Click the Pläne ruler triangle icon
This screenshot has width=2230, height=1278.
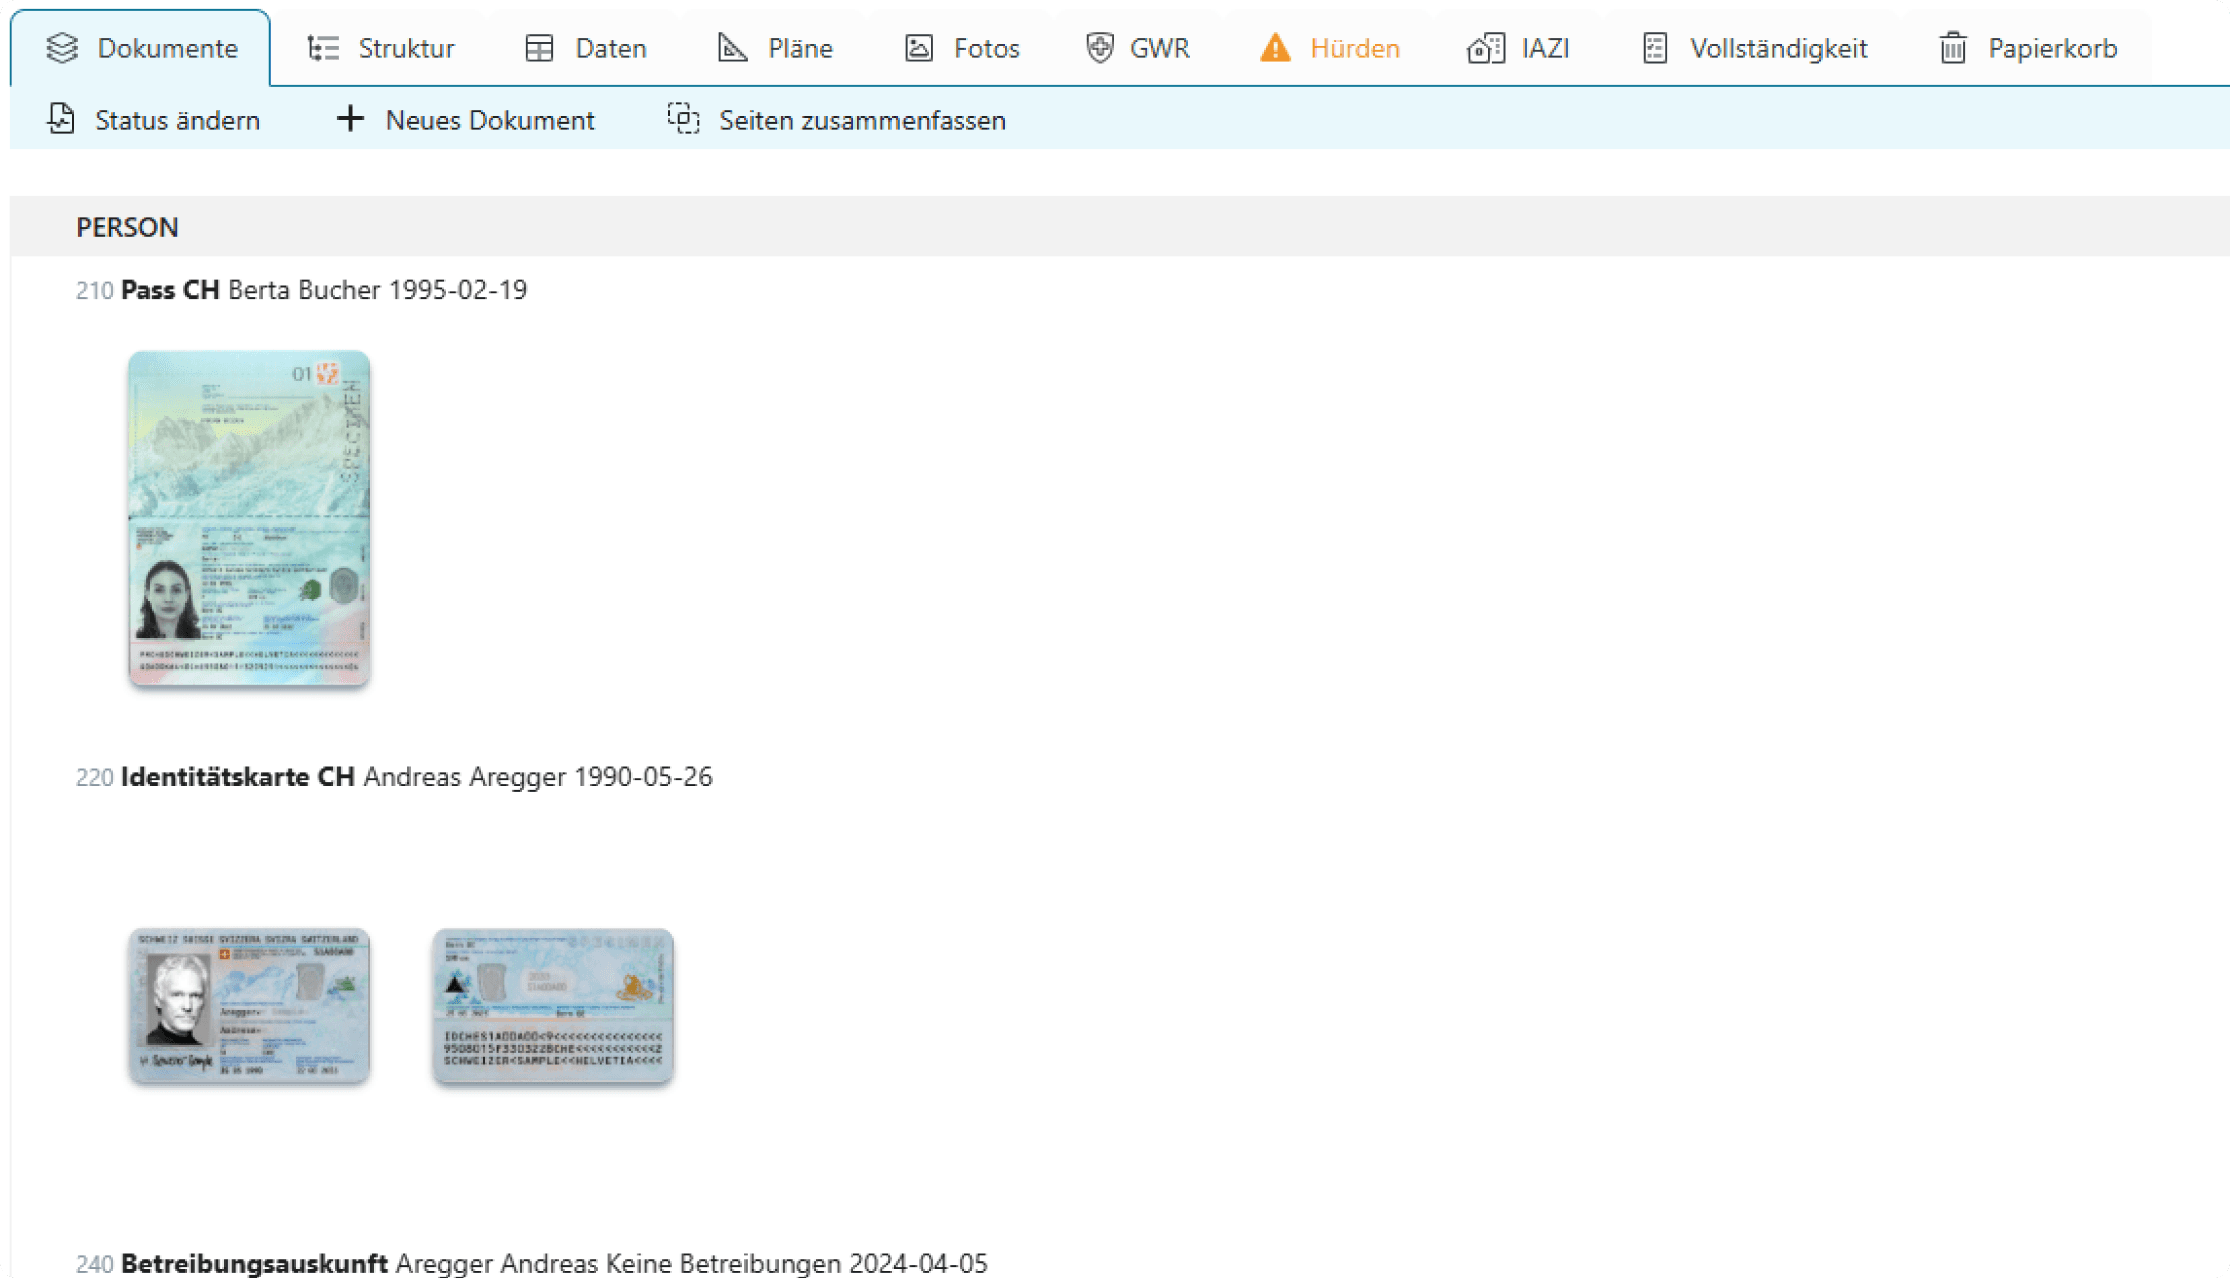tap(732, 47)
